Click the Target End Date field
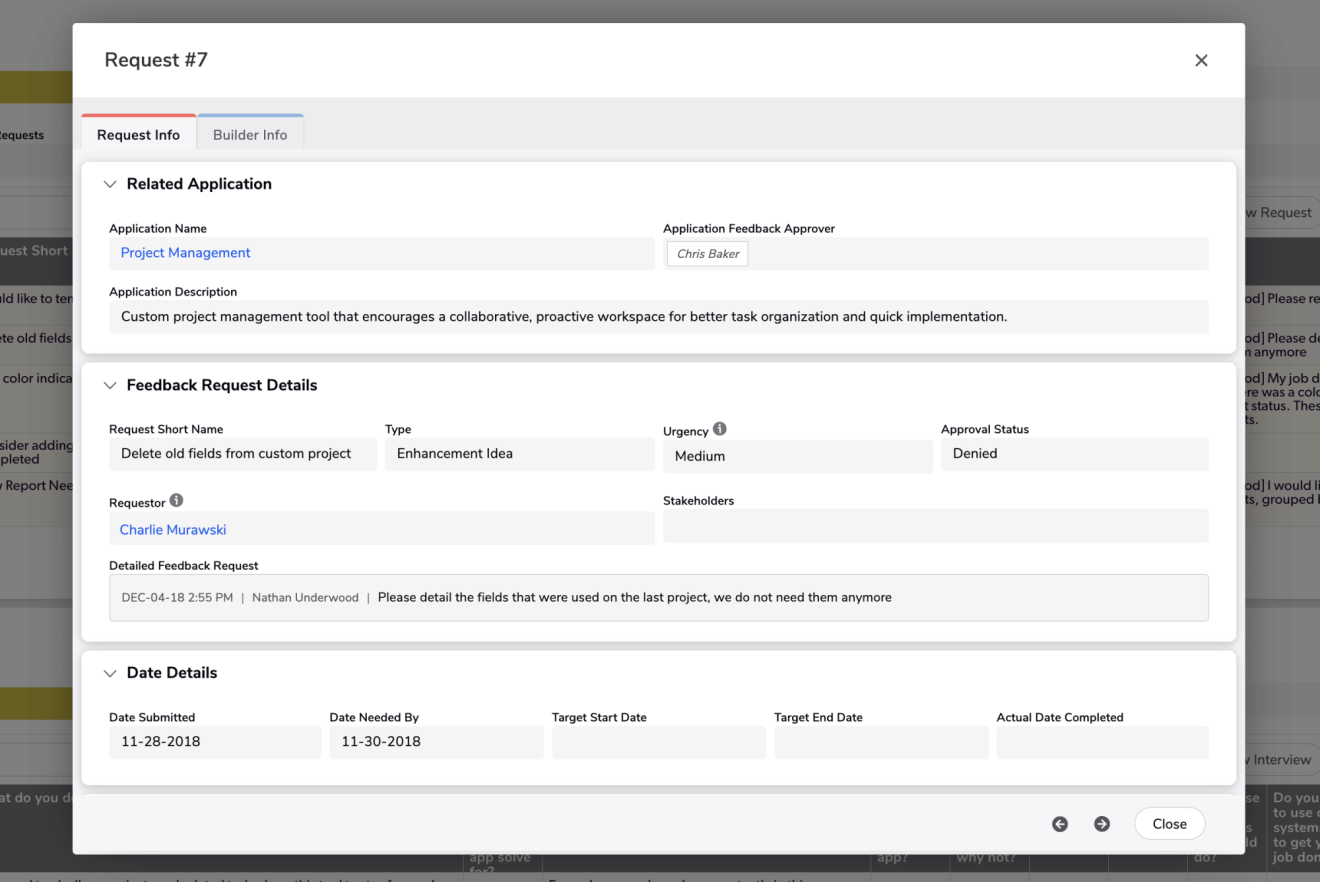This screenshot has height=882, width=1320. [880, 742]
